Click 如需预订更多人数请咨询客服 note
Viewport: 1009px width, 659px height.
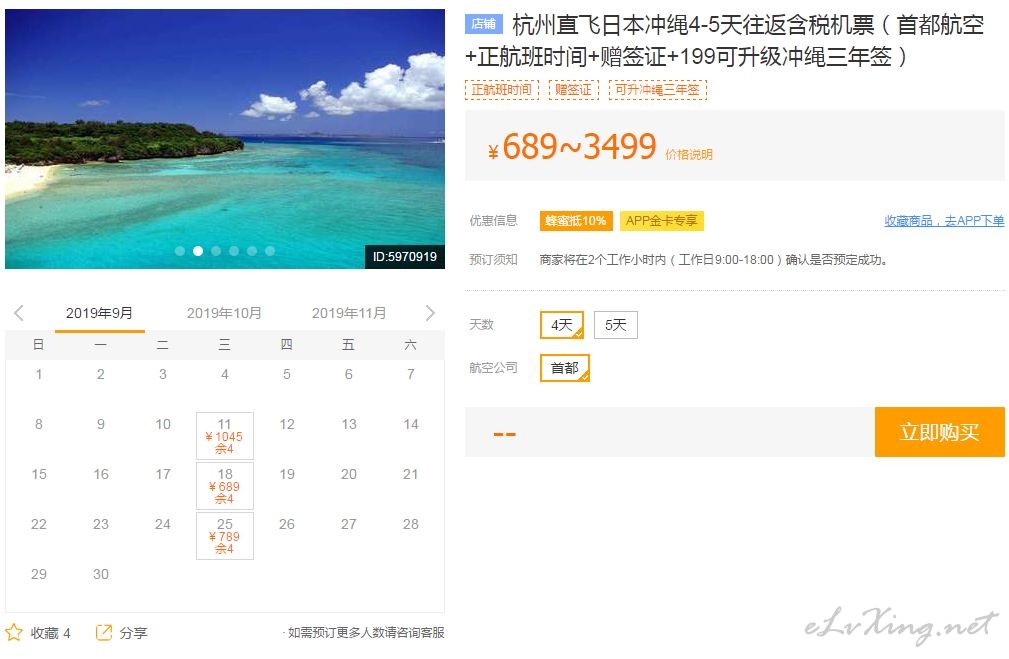pyautogui.click(x=365, y=633)
